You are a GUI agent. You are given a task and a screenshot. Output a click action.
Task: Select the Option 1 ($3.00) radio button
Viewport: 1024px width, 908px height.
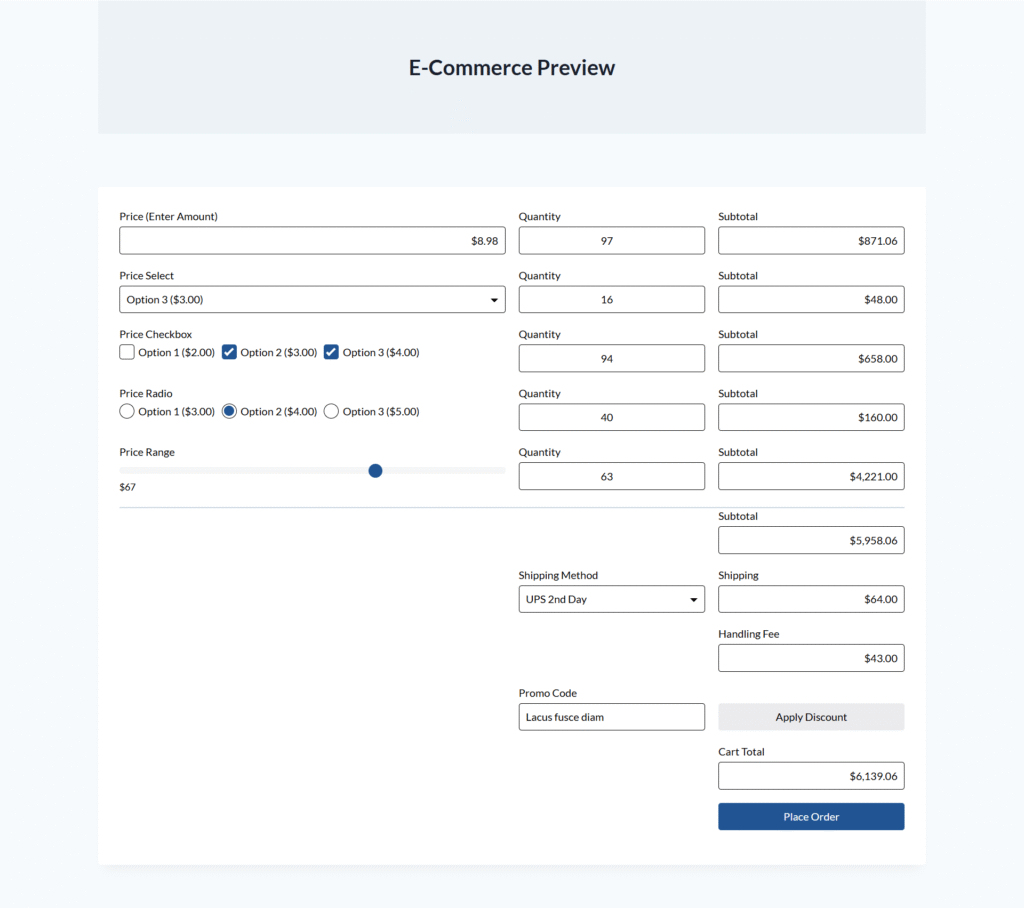pos(127,411)
